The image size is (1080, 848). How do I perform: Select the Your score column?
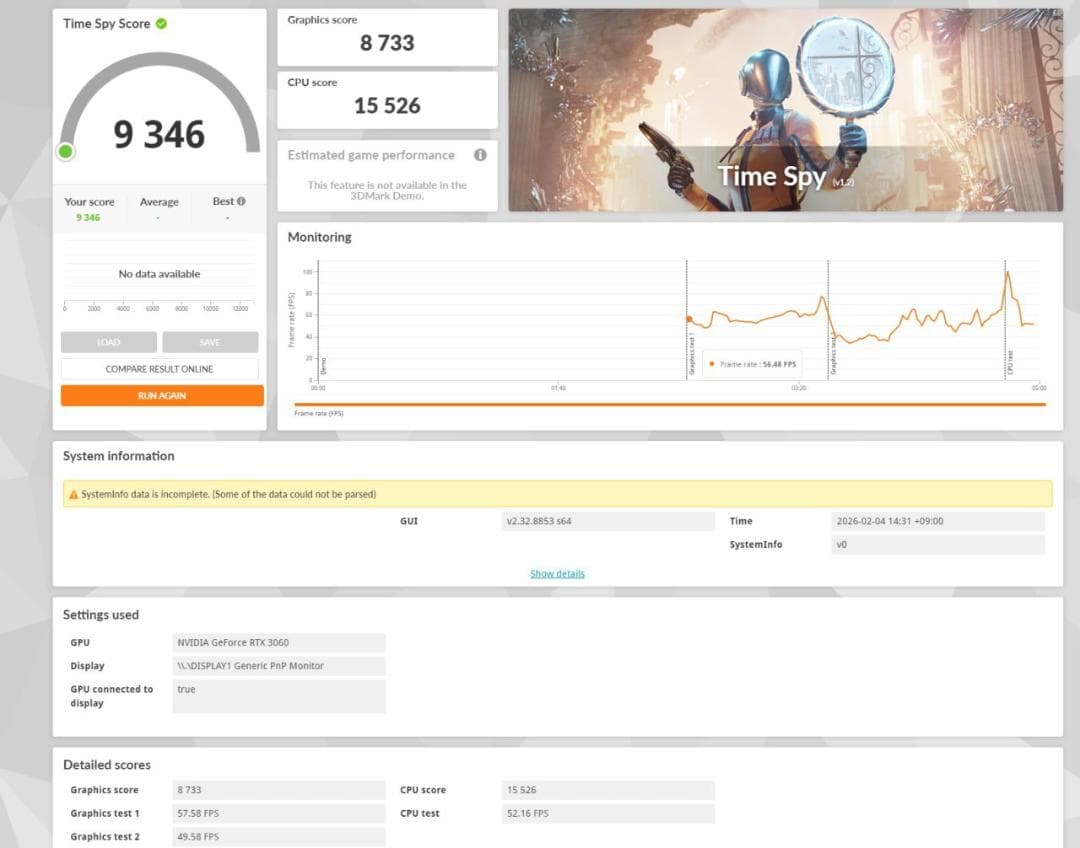tap(89, 208)
